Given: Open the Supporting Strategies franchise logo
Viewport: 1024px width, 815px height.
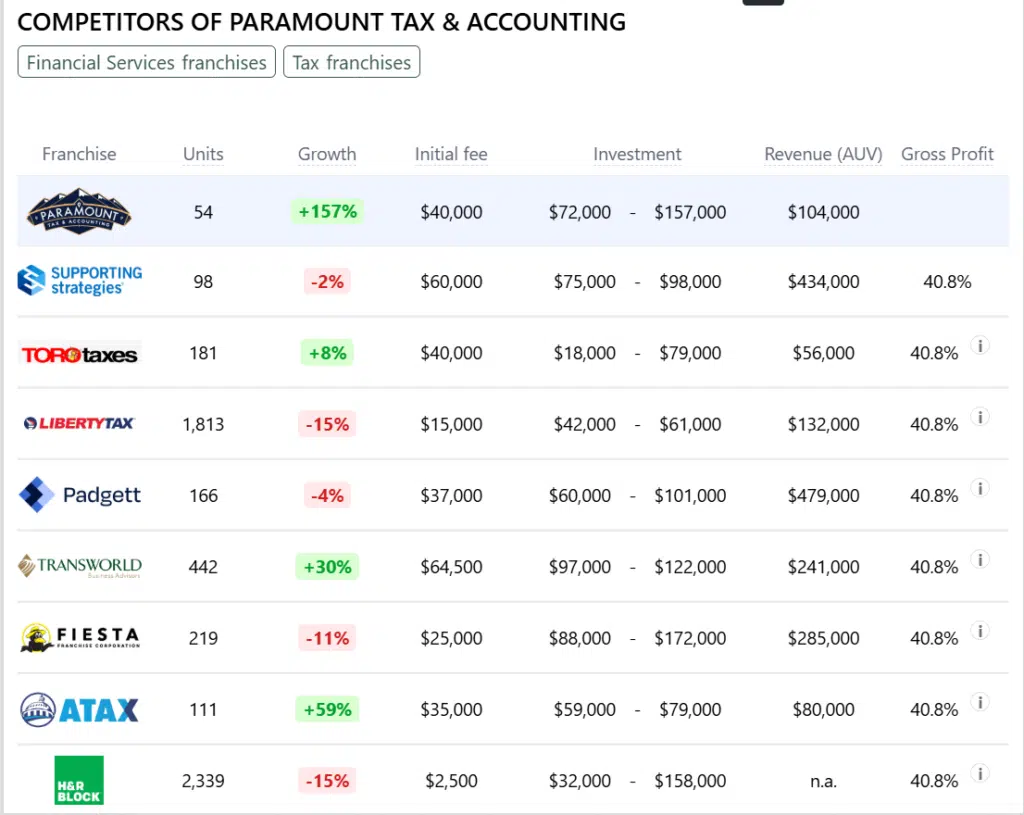Looking at the screenshot, I should click(80, 281).
